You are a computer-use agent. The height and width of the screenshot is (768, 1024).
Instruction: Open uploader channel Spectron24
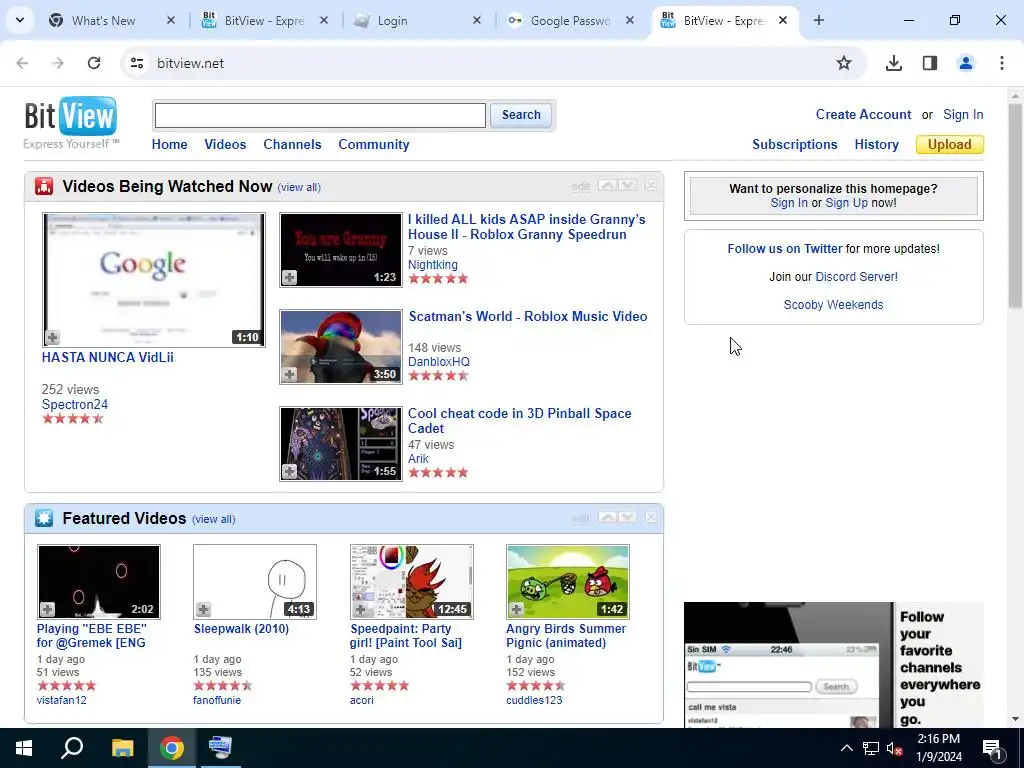(74, 404)
